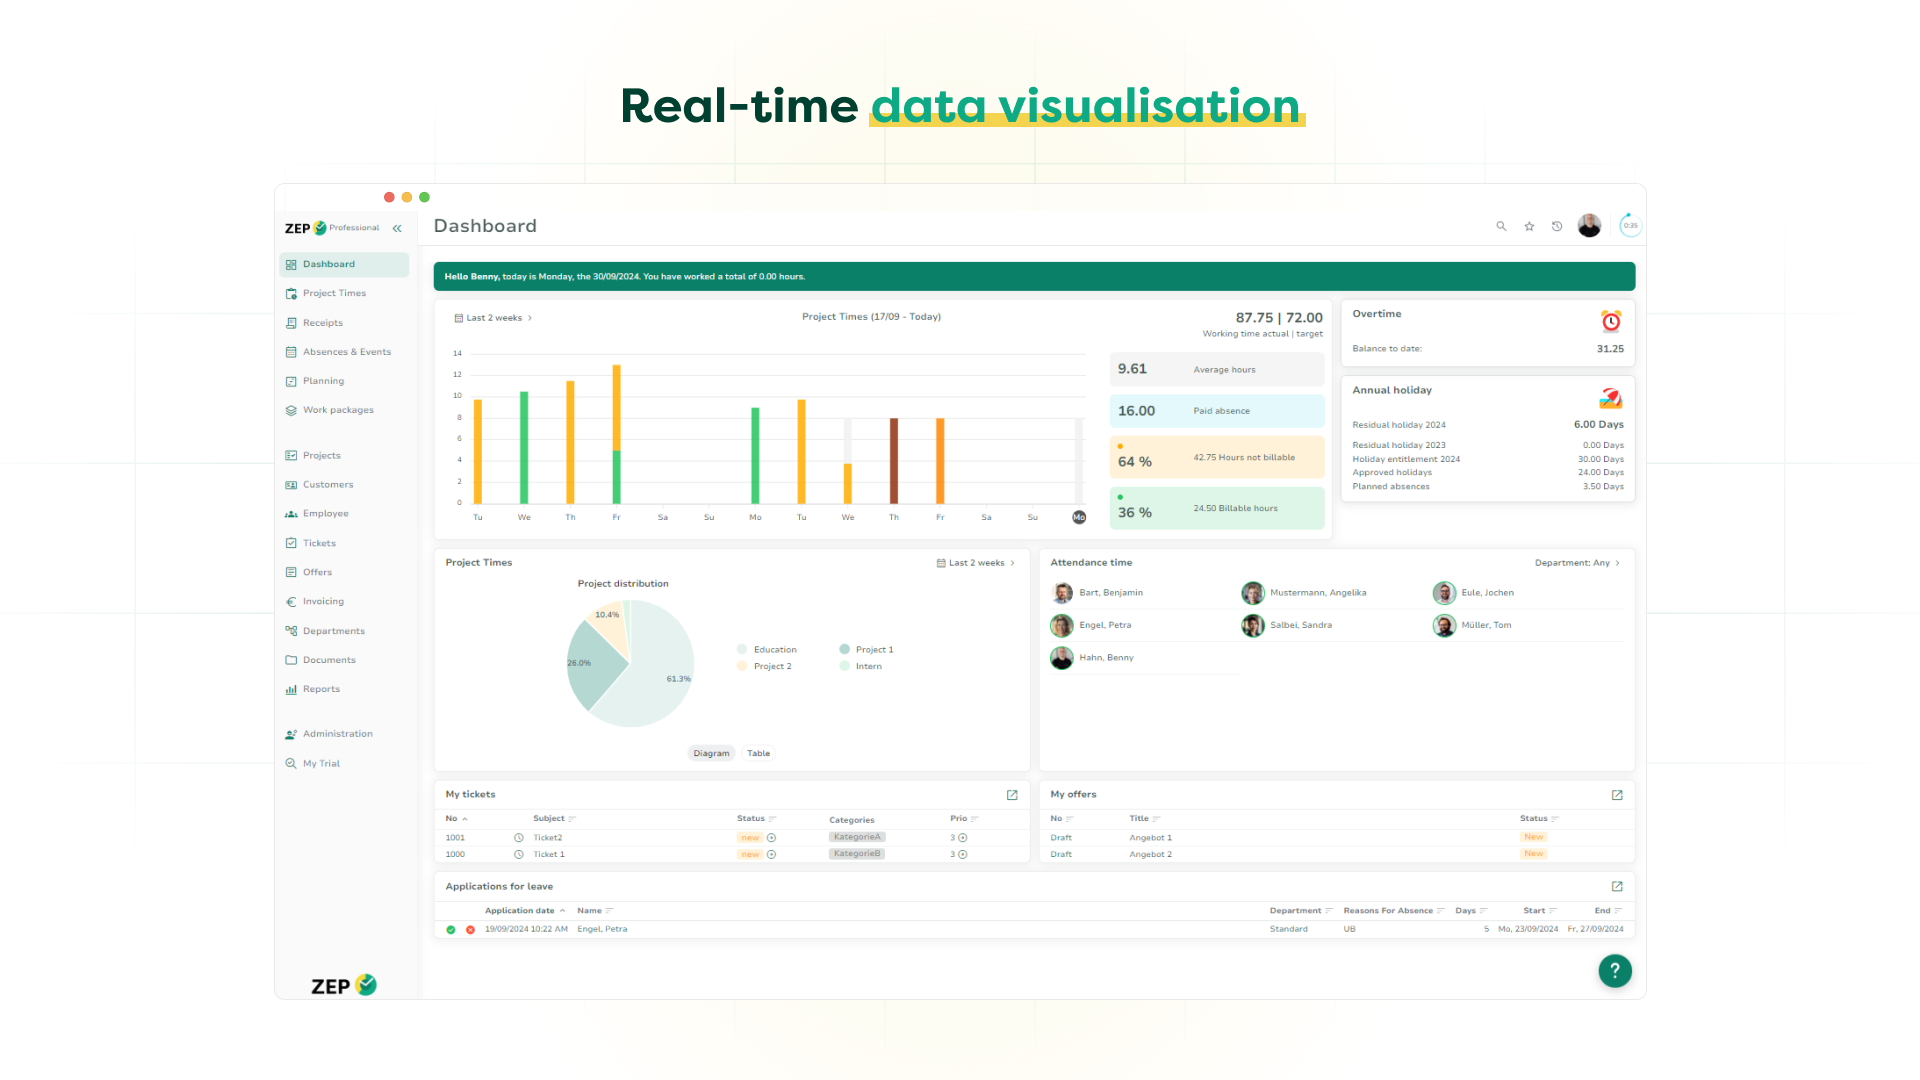This screenshot has height=1080, width=1920.
Task: Expand Last 2 weeks in Project Times pie panel
Action: [976, 563]
